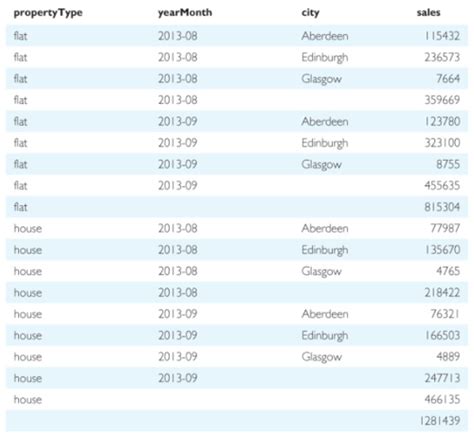
Task: Click flat subtotal value 815304
Action: coord(442,207)
